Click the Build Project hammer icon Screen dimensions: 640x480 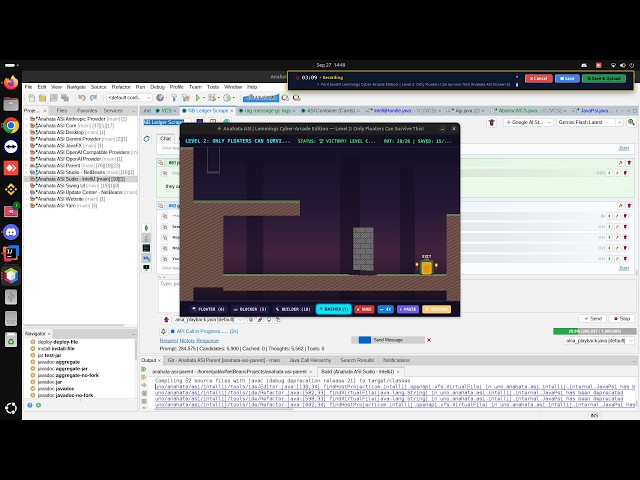174,98
